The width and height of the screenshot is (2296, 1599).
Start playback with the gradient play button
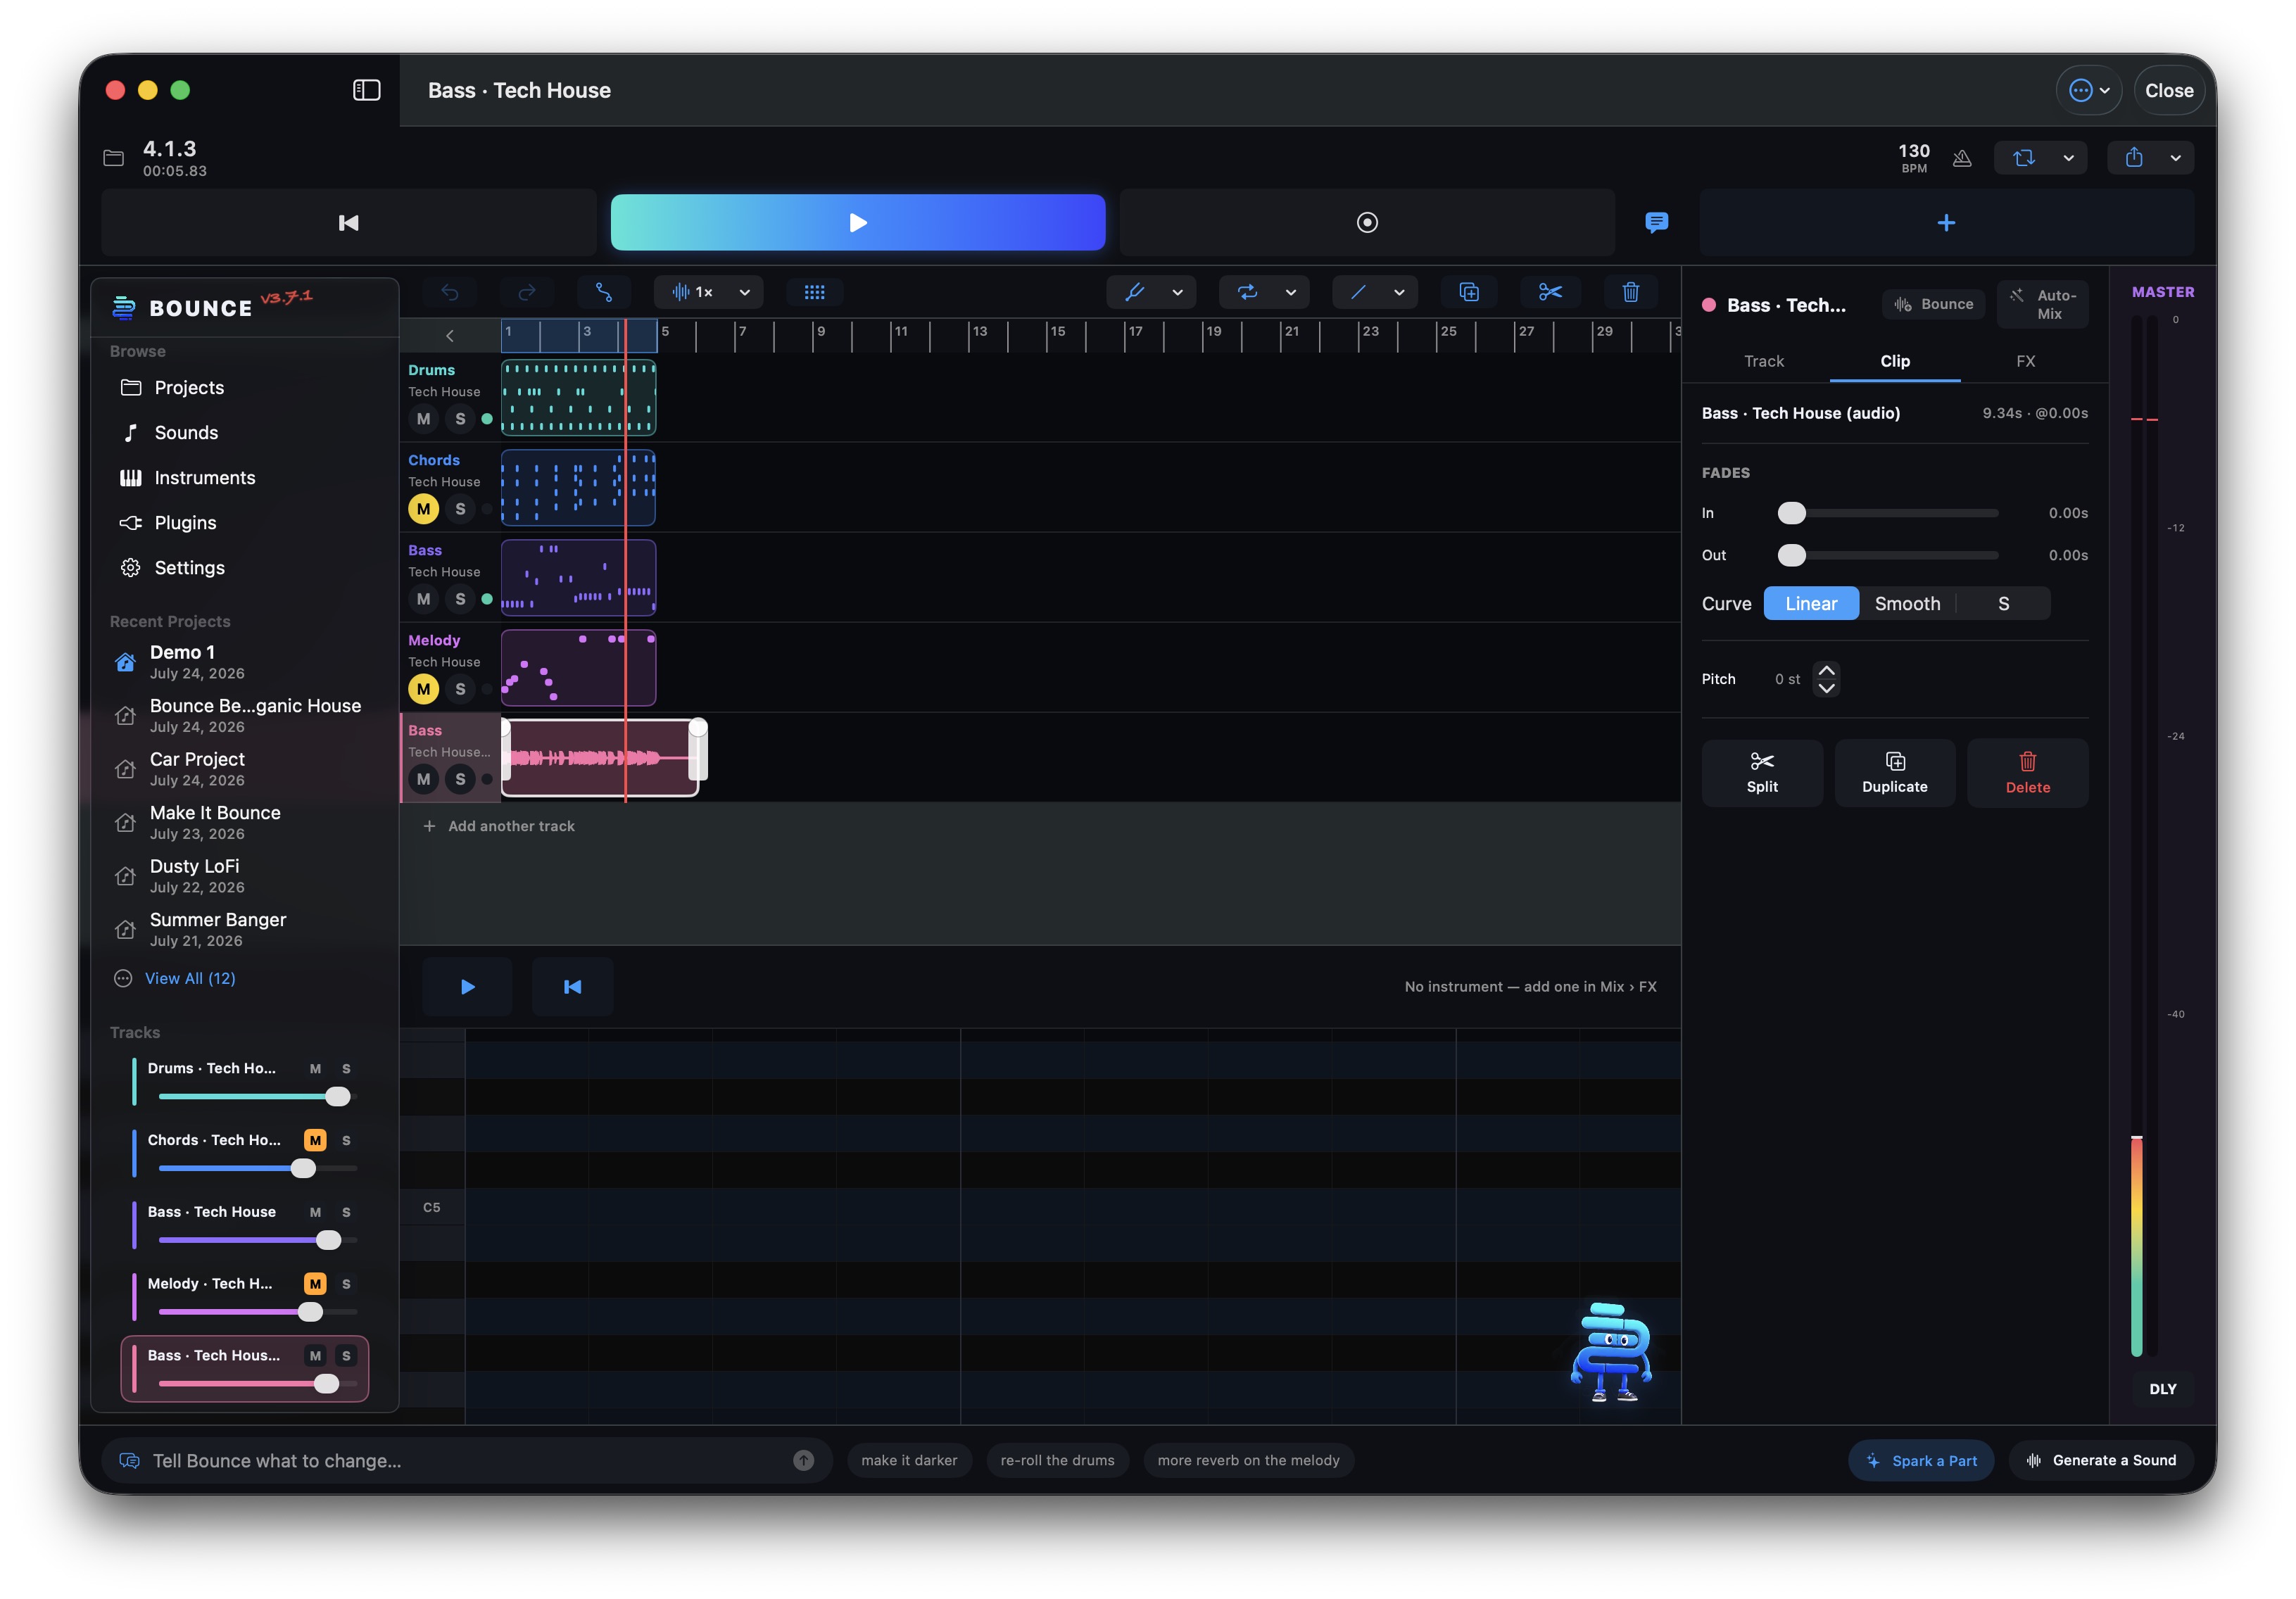click(857, 222)
